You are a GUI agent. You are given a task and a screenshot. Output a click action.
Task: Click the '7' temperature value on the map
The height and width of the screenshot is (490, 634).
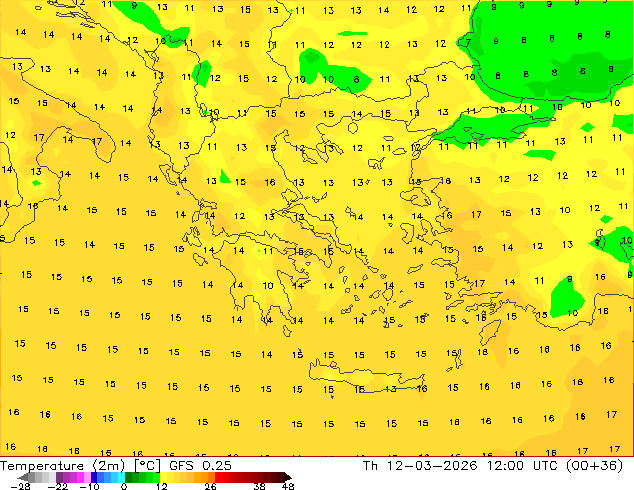click(x=468, y=42)
